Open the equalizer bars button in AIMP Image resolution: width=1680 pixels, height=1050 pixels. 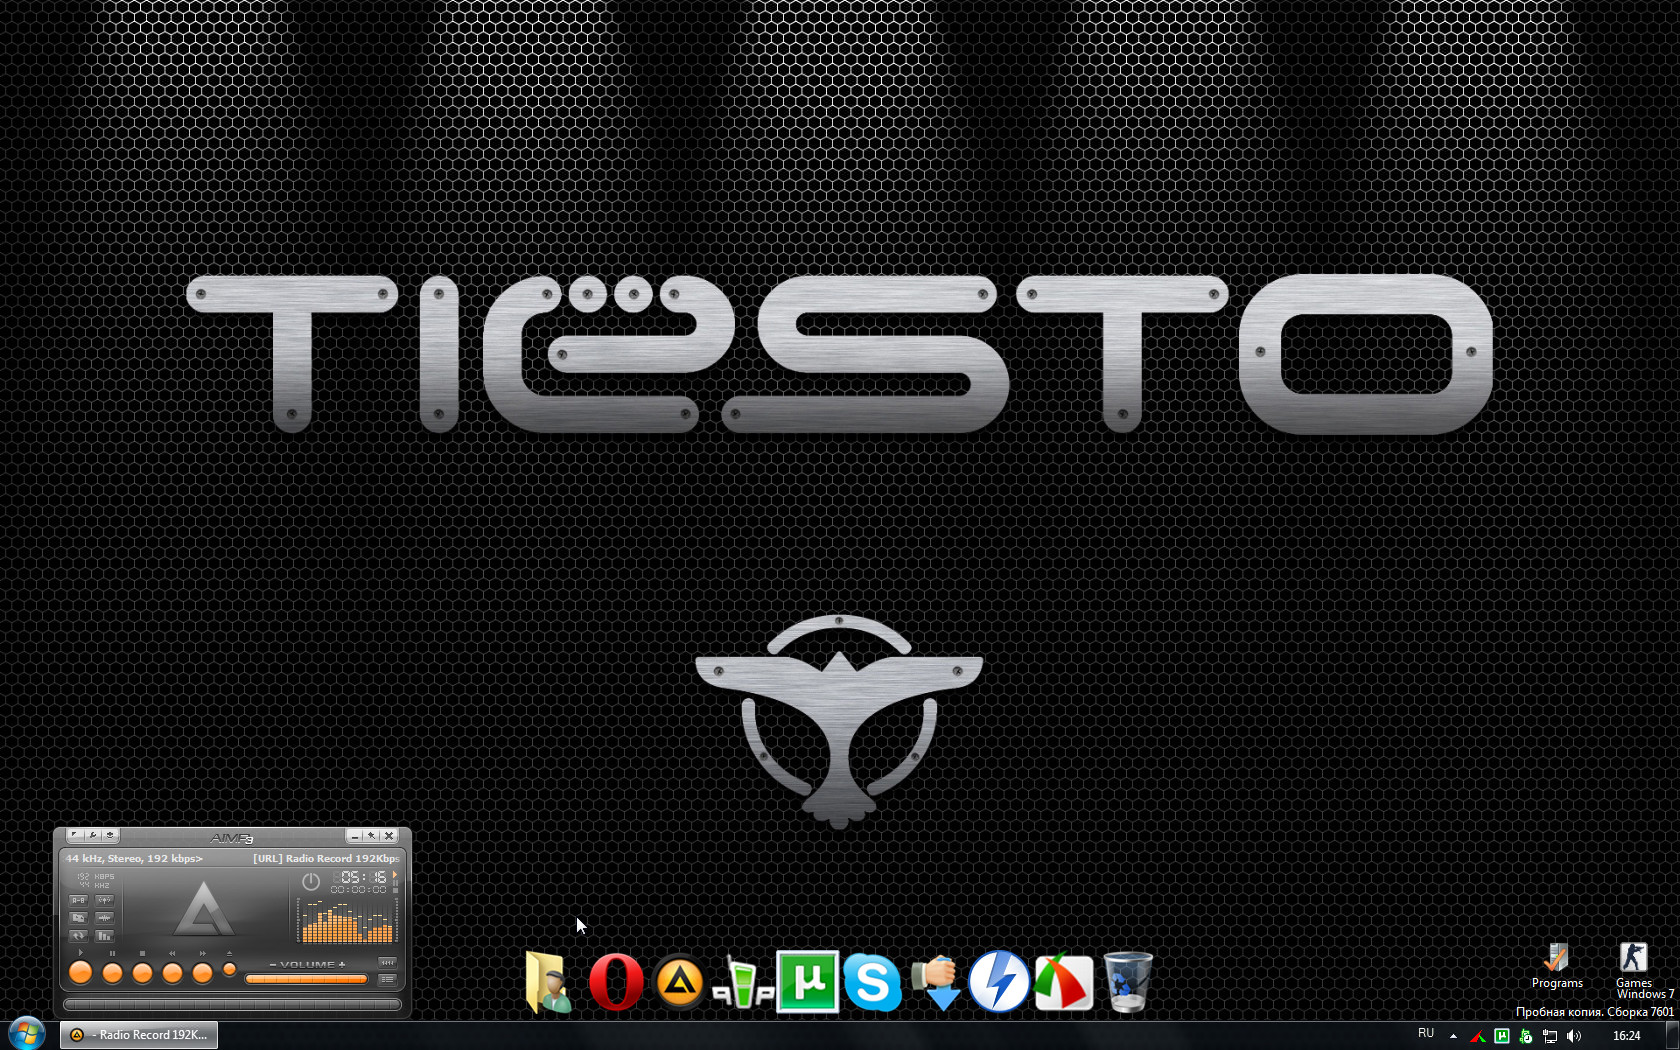(x=104, y=936)
